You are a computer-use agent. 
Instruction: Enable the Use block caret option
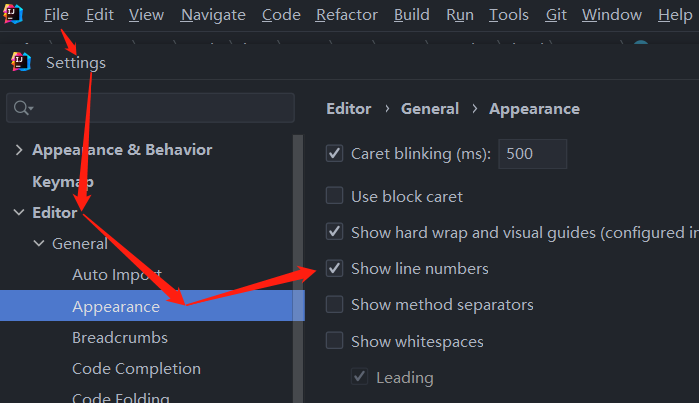pyautogui.click(x=335, y=196)
